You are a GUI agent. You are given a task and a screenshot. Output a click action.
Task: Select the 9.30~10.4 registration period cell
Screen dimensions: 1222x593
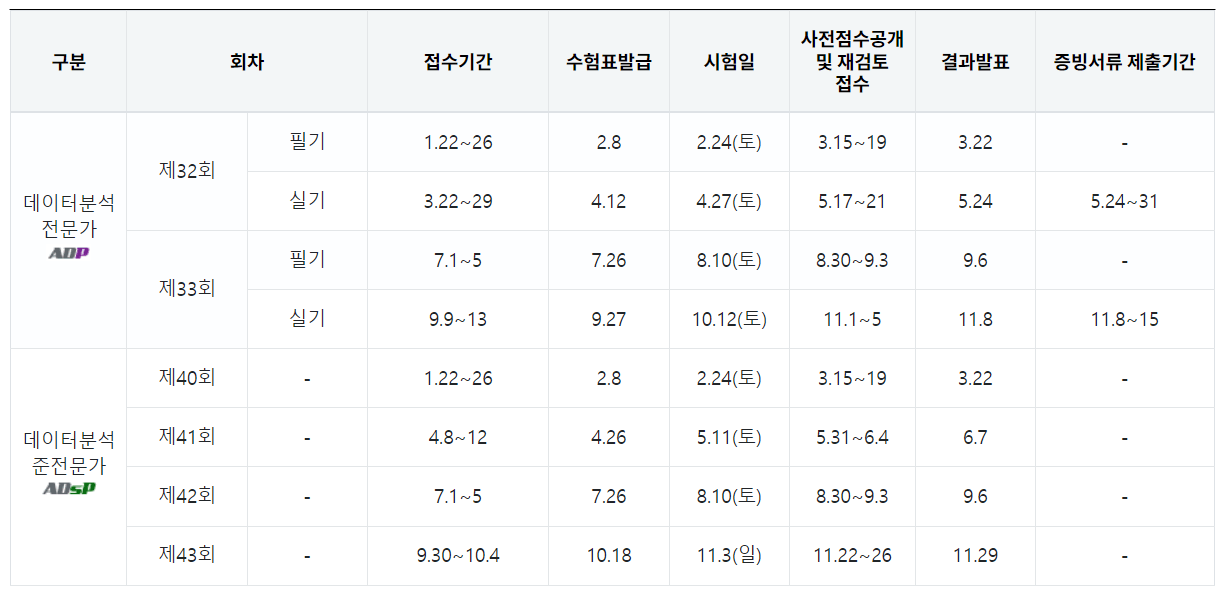pos(458,555)
